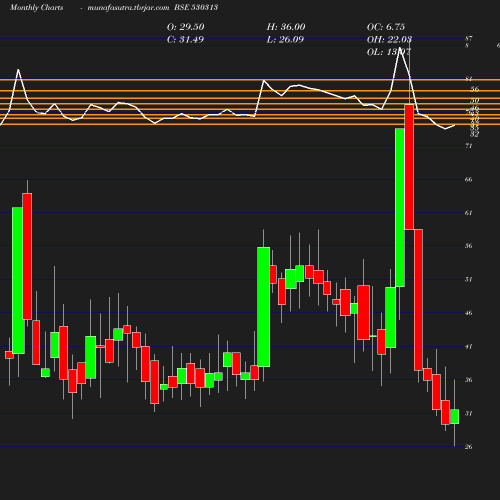The image size is (500, 500).
Task: Click the Monthly Charts title text
Action: (36, 7)
